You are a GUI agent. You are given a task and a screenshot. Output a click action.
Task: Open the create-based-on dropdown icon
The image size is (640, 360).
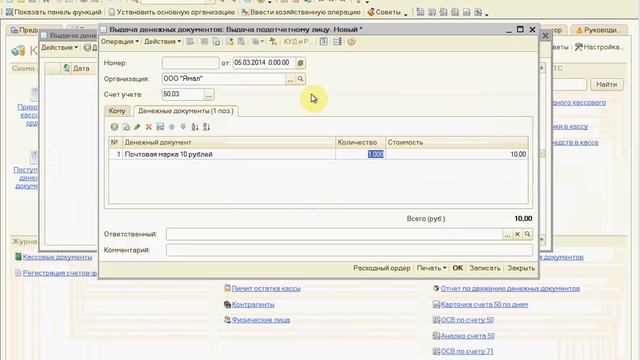tap(257, 42)
